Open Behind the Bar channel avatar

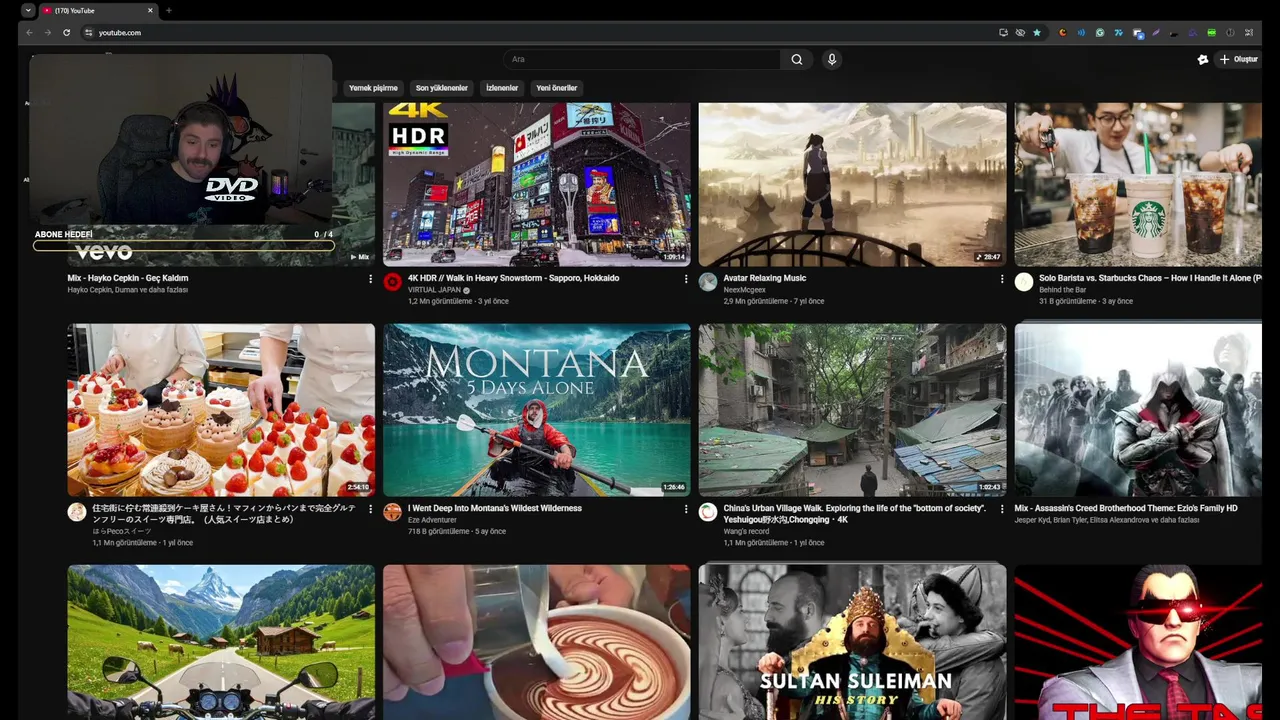pyautogui.click(x=1024, y=282)
